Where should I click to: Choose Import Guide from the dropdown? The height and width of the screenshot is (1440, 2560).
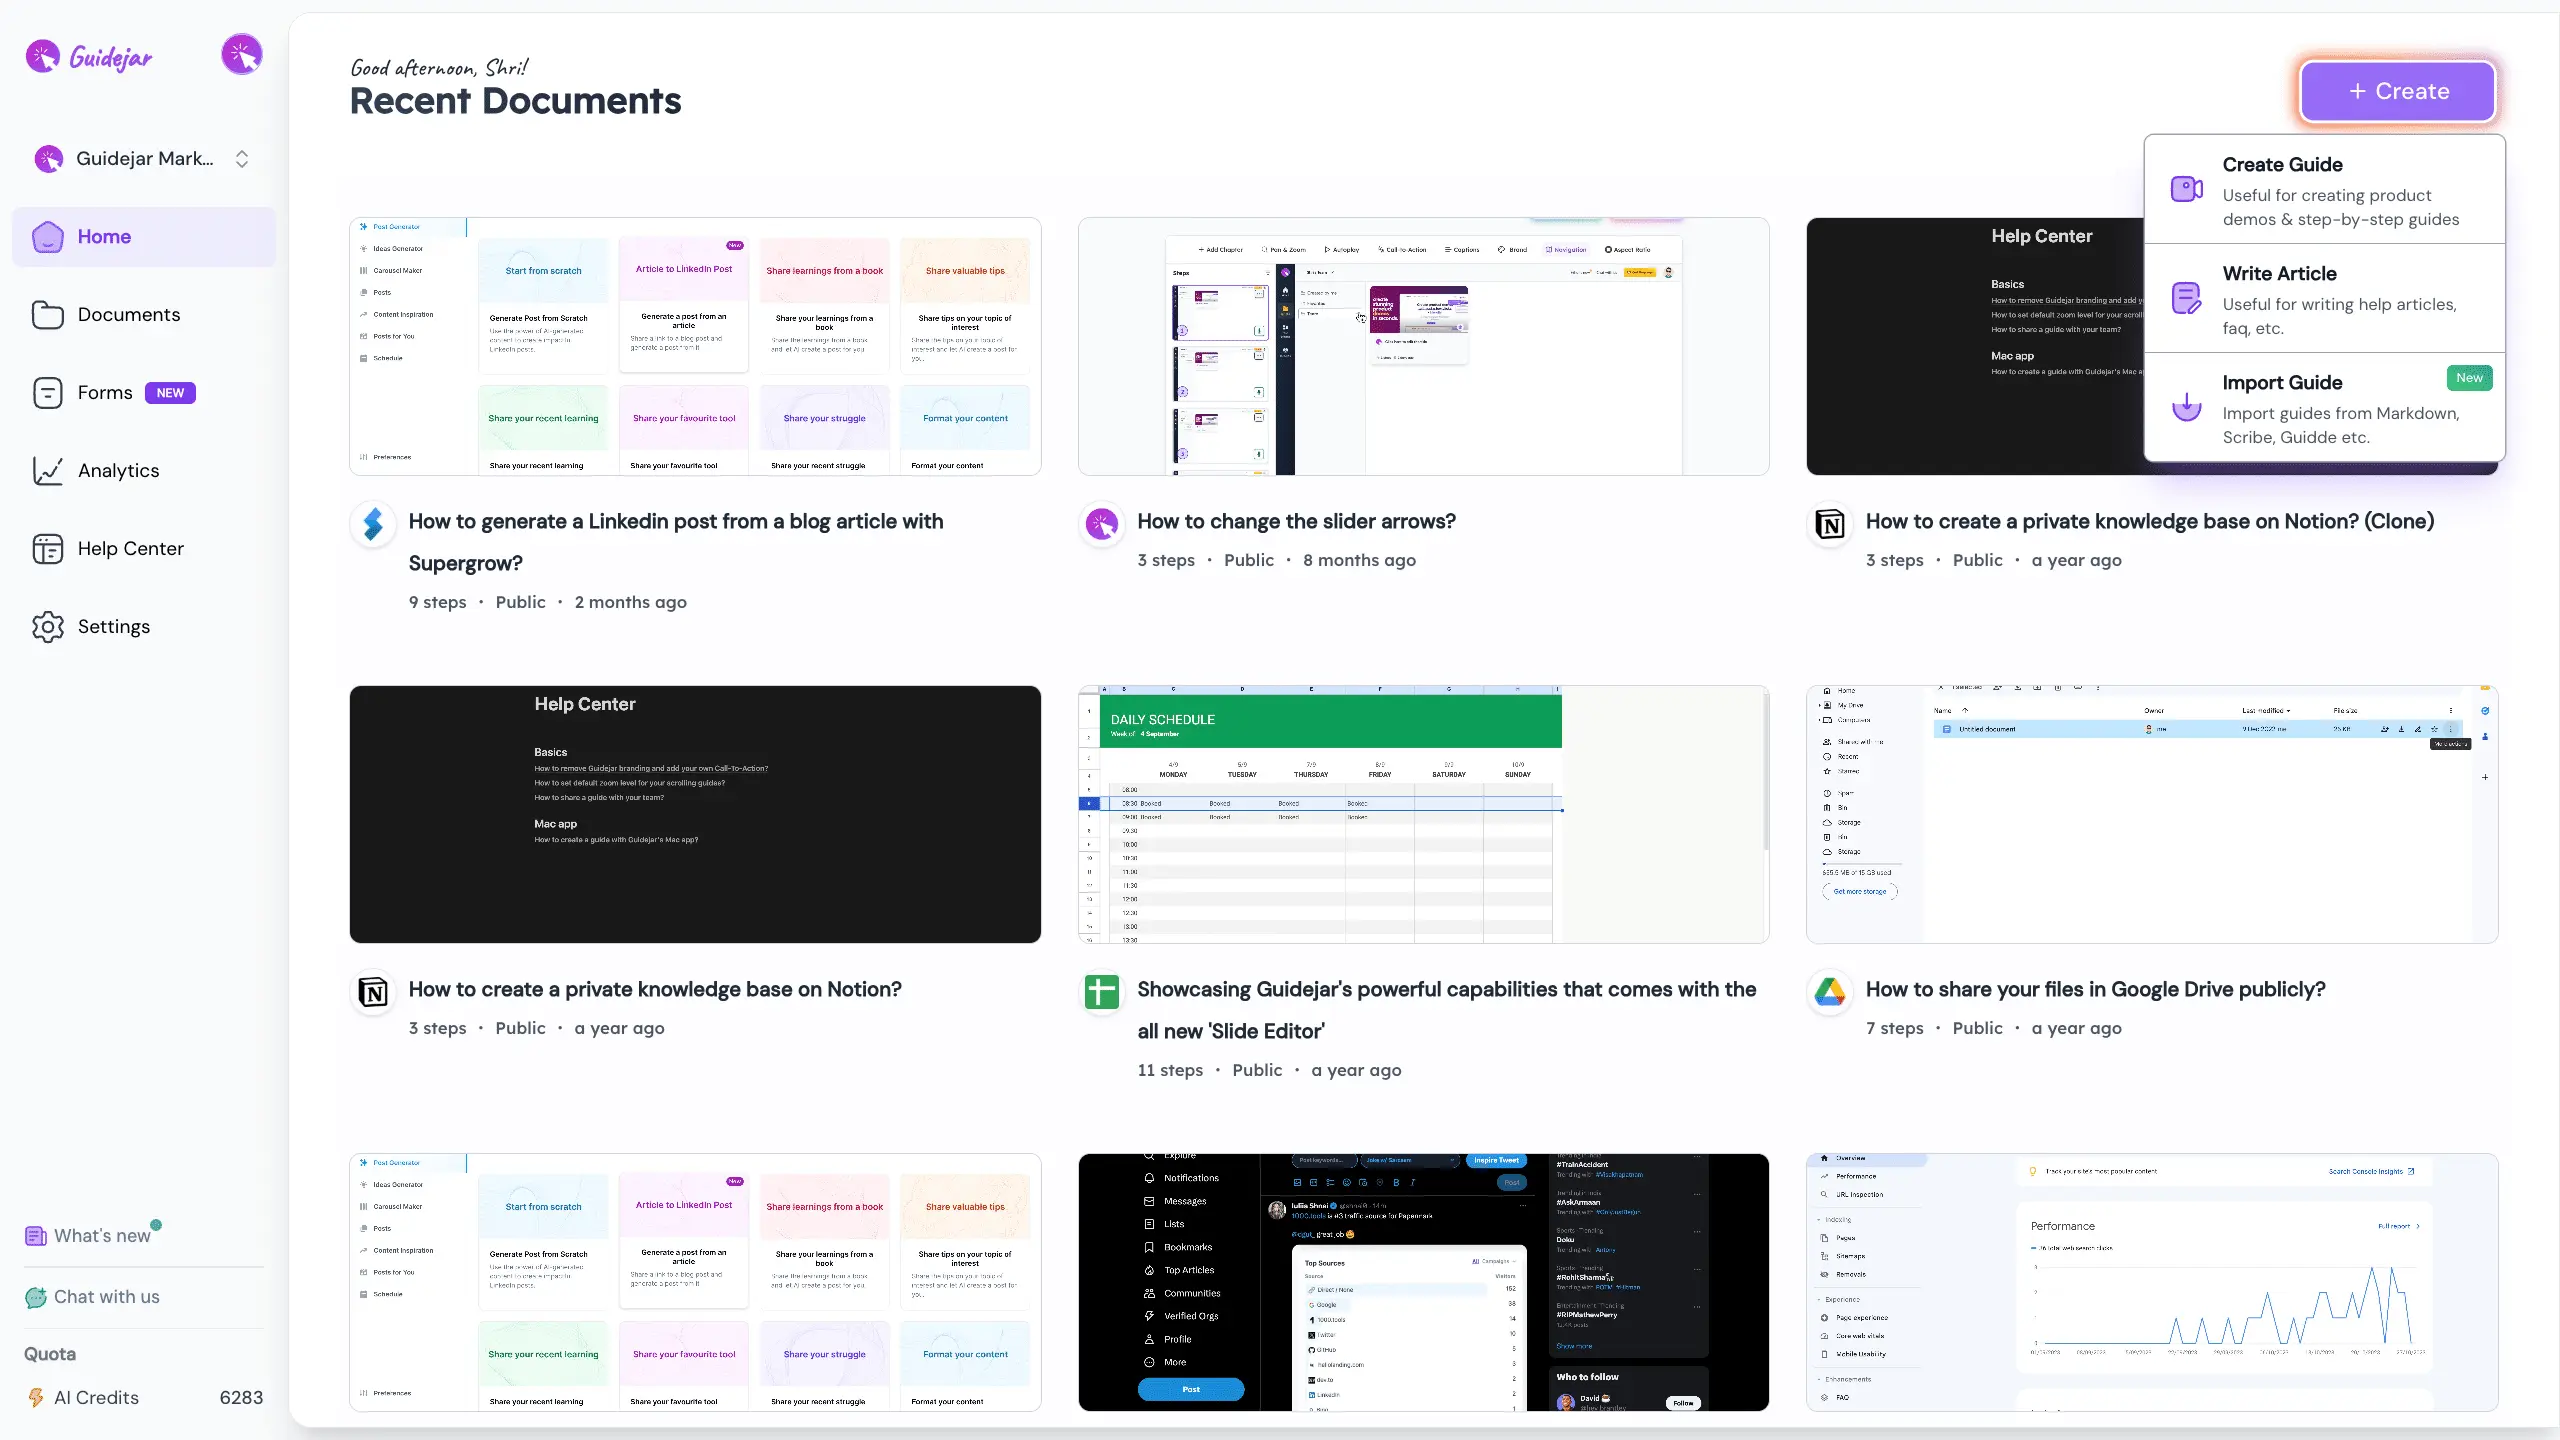click(2325, 408)
